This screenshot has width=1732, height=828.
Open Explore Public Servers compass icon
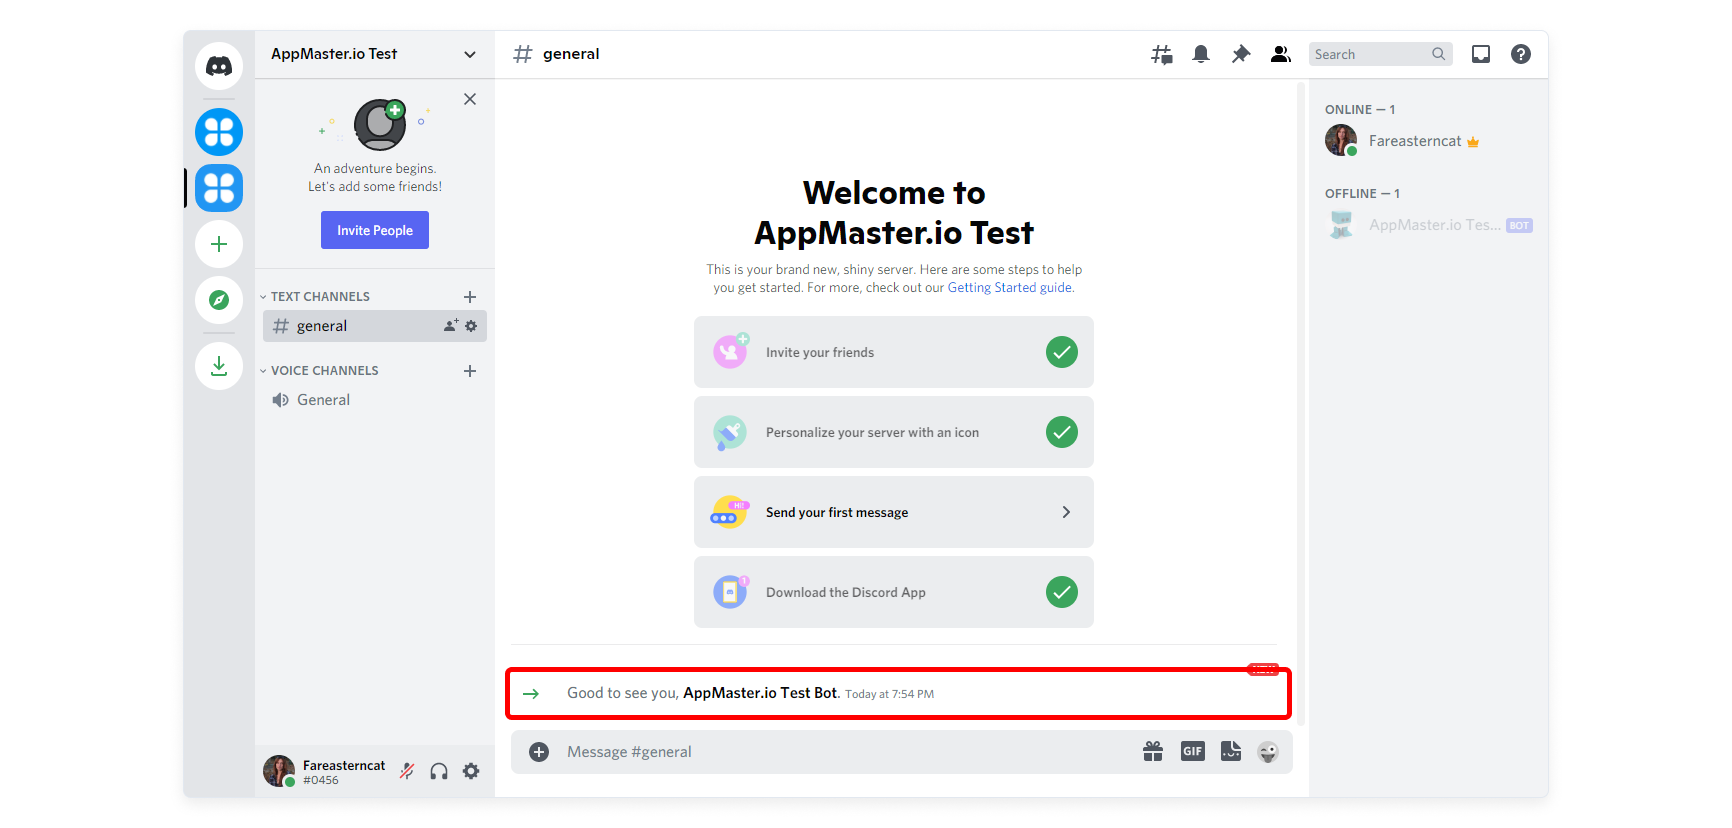[219, 300]
